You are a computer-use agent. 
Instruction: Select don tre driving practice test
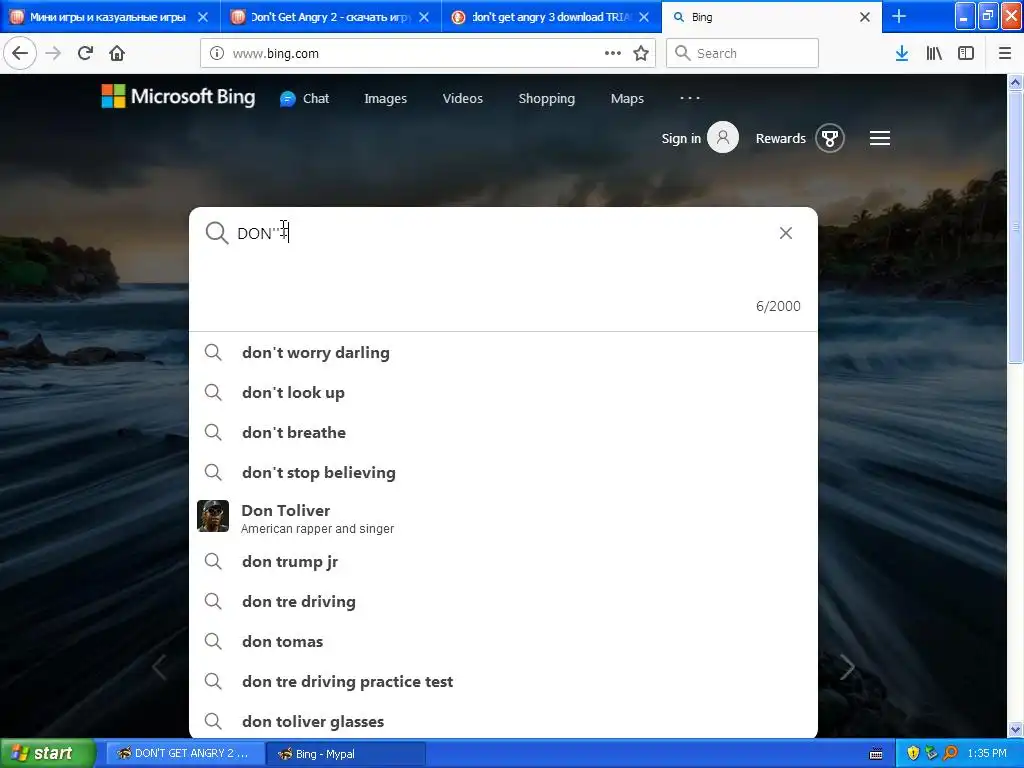[503, 681]
